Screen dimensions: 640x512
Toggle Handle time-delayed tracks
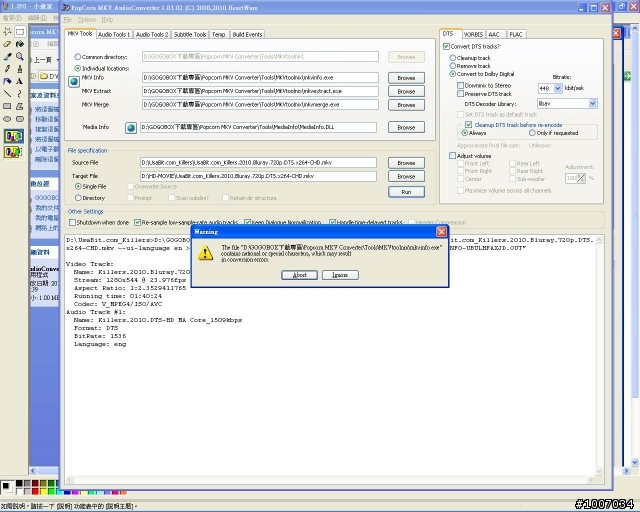pyautogui.click(x=333, y=223)
